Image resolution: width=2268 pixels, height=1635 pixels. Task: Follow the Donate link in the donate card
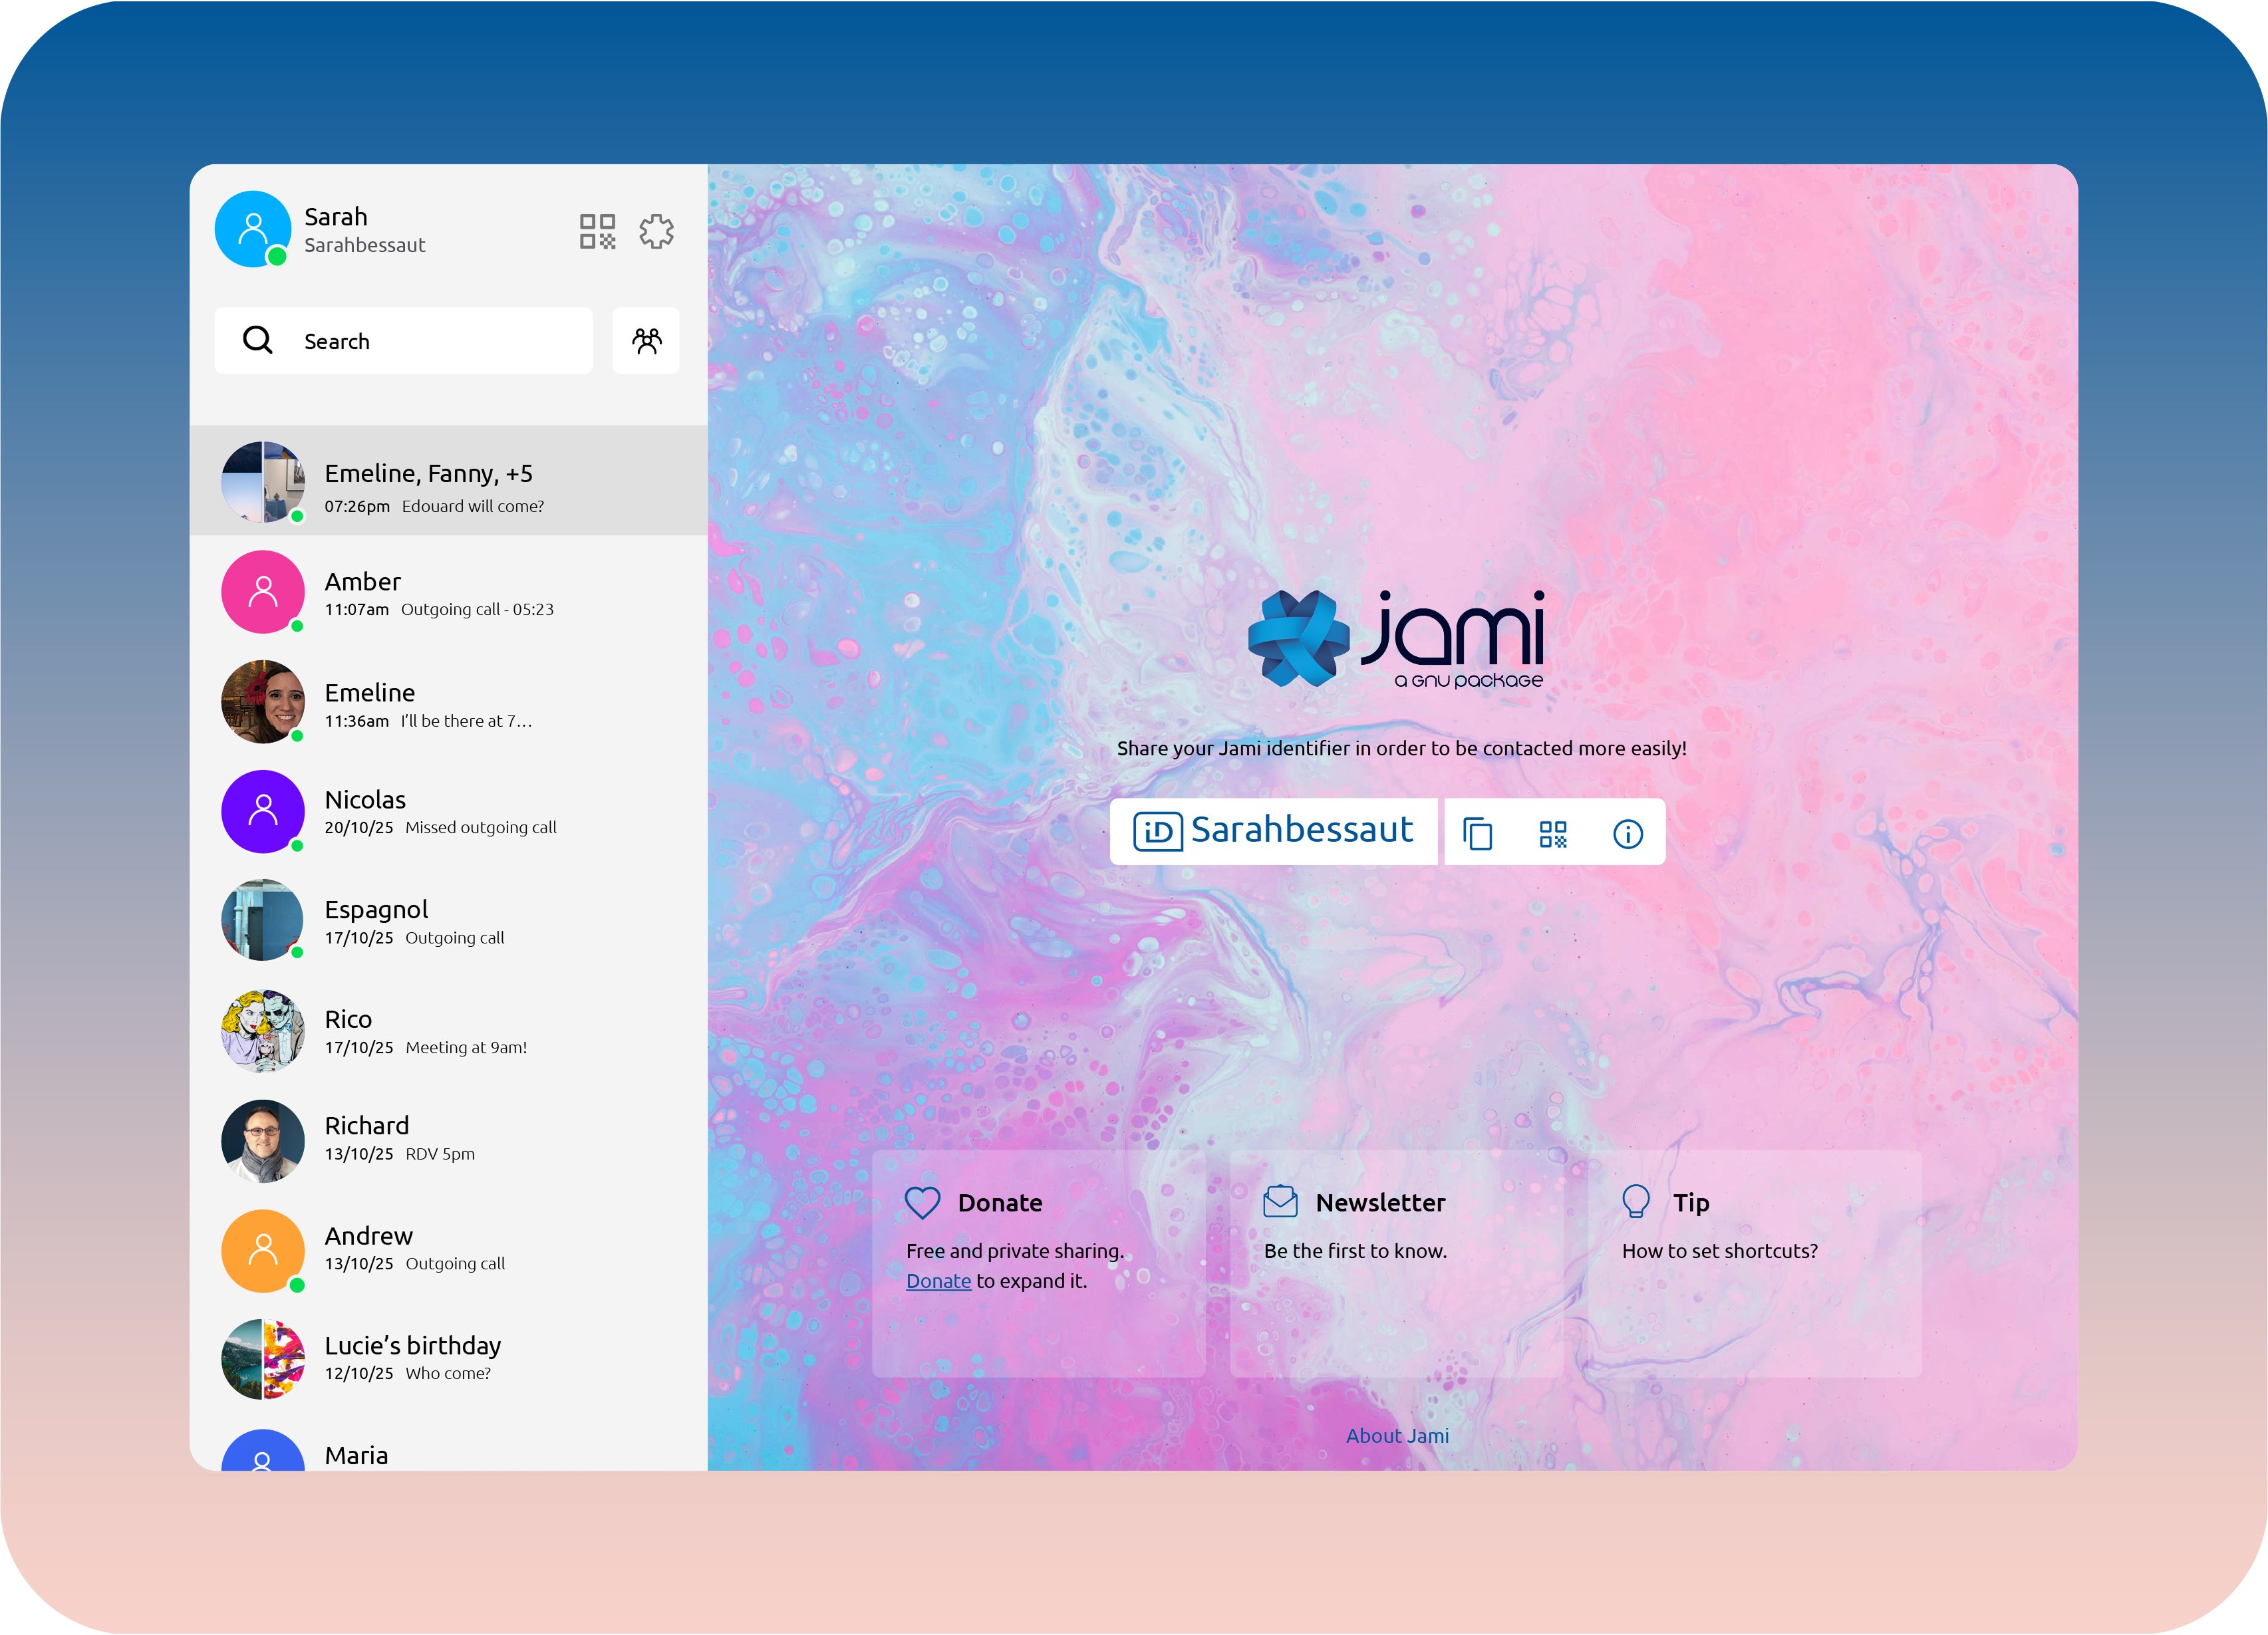[938, 1281]
